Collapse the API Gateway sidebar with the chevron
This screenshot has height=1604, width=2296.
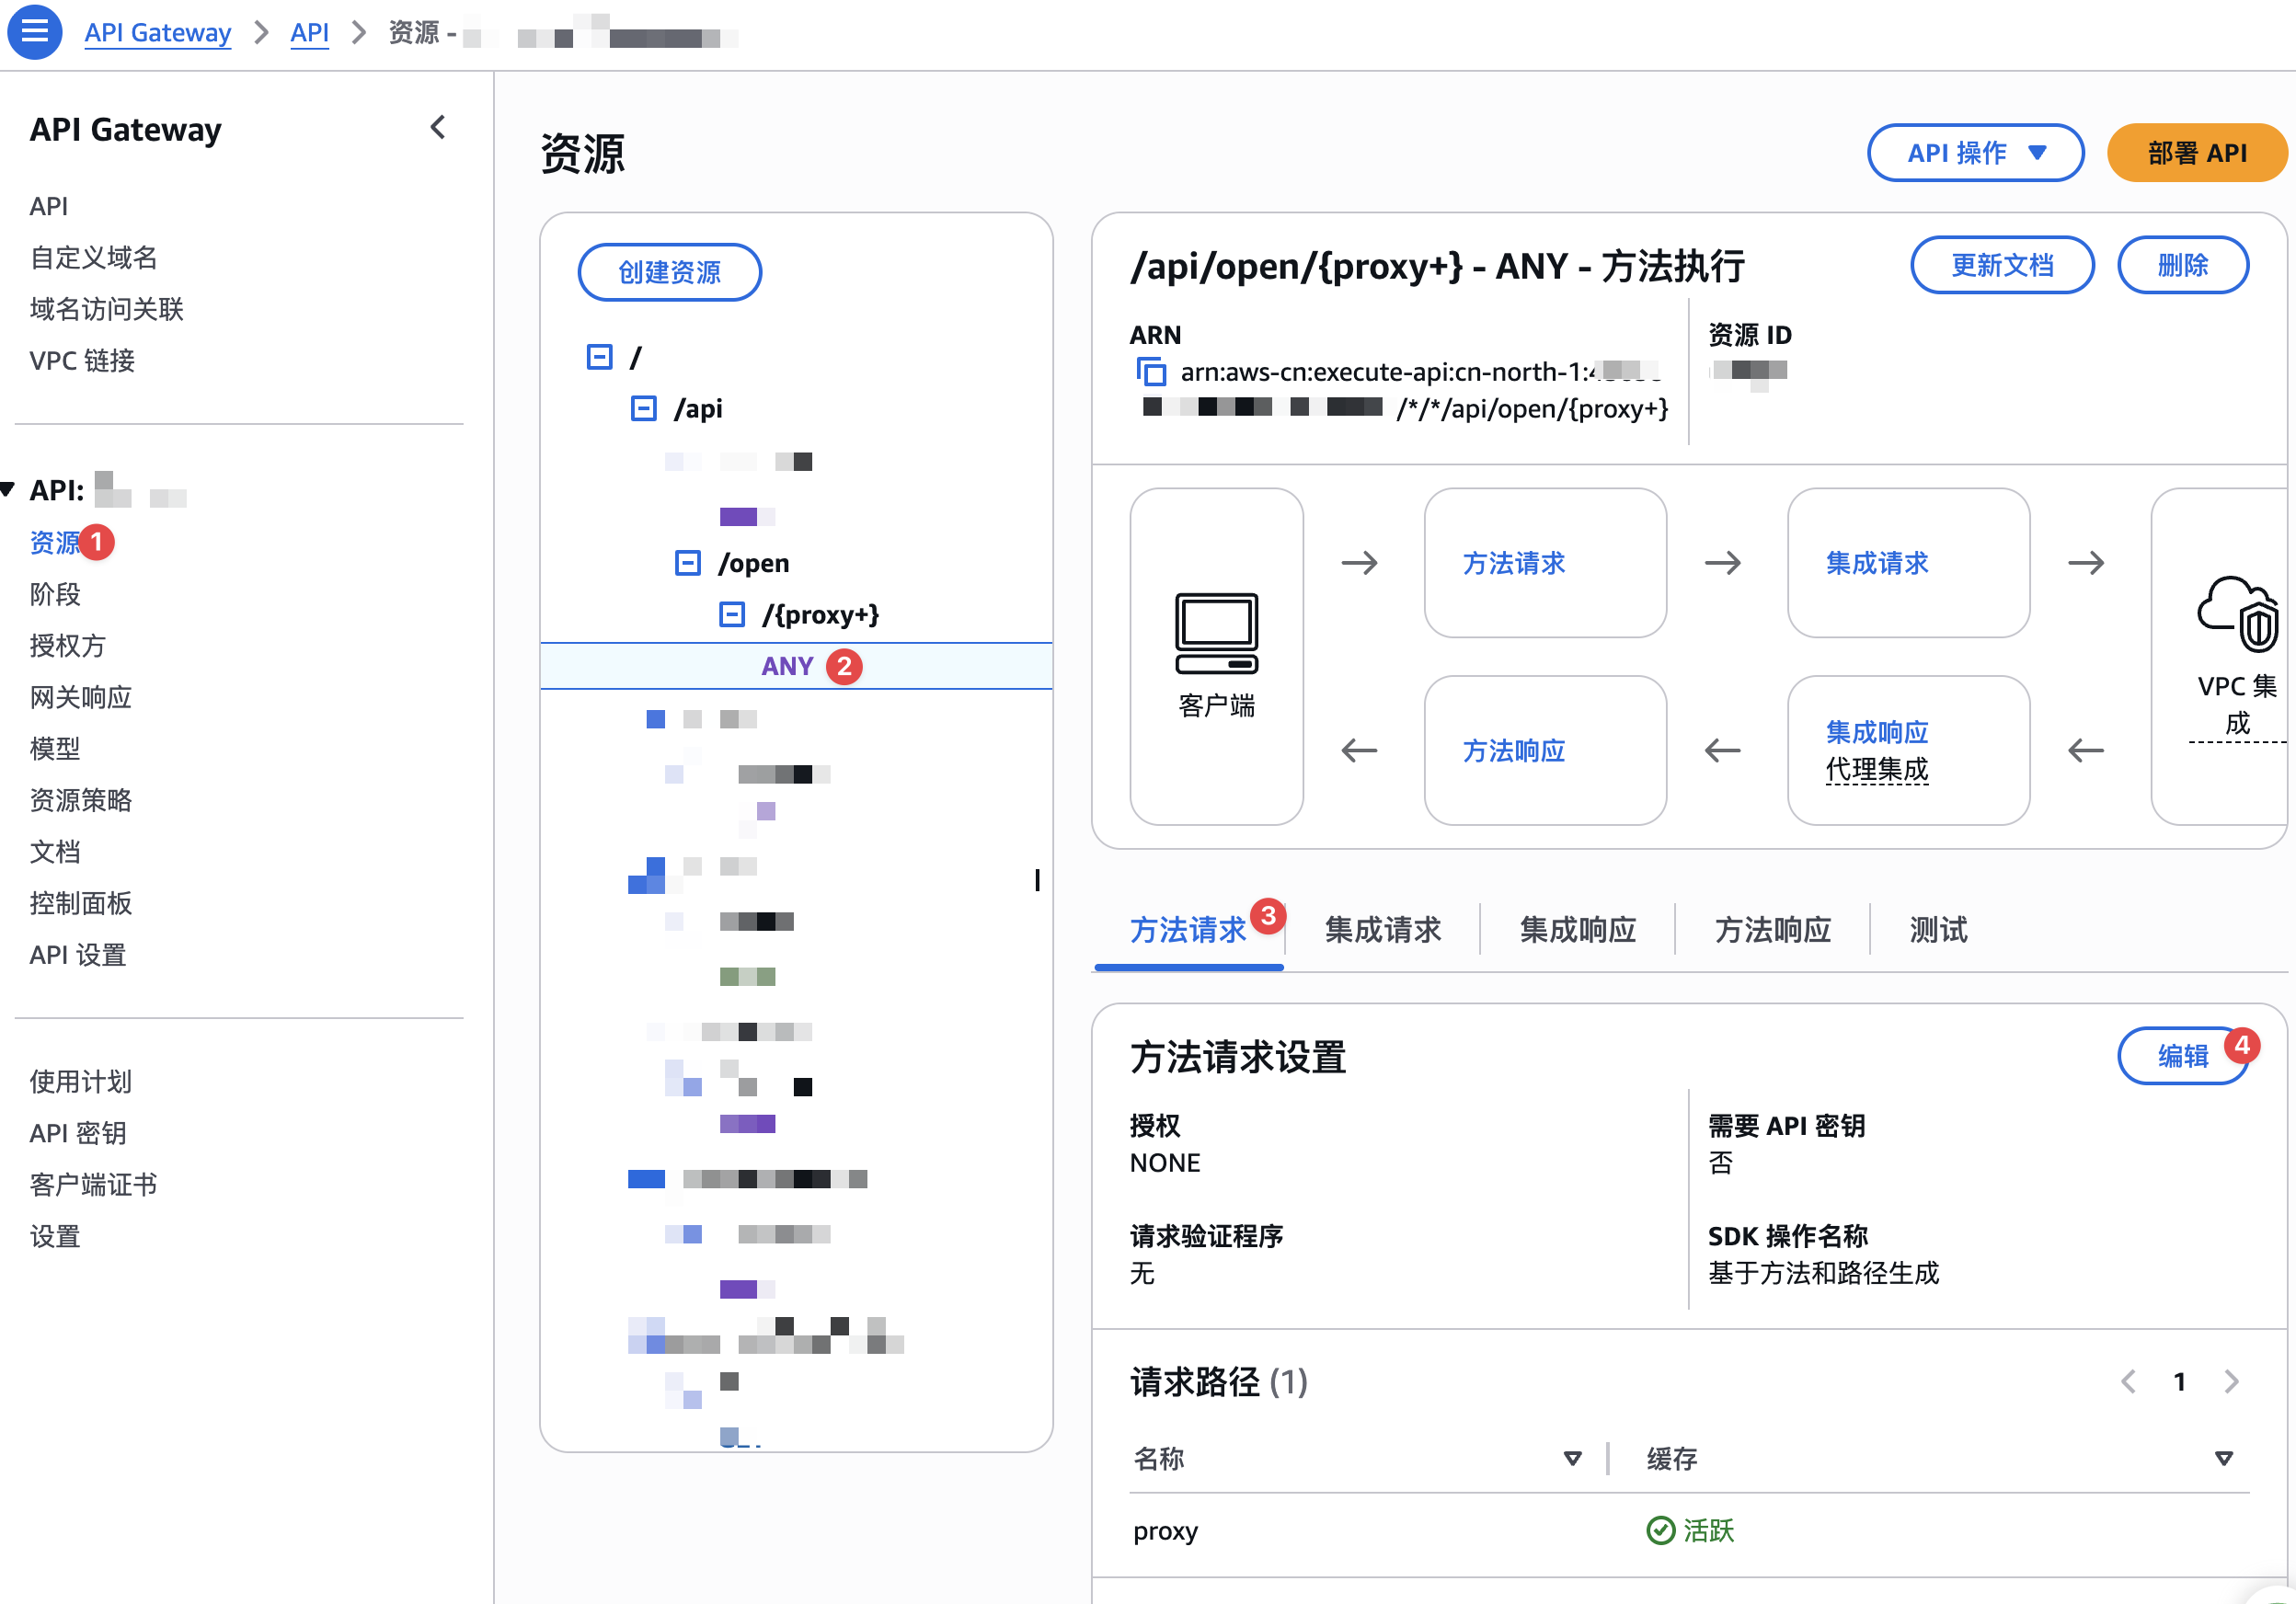pos(437,127)
